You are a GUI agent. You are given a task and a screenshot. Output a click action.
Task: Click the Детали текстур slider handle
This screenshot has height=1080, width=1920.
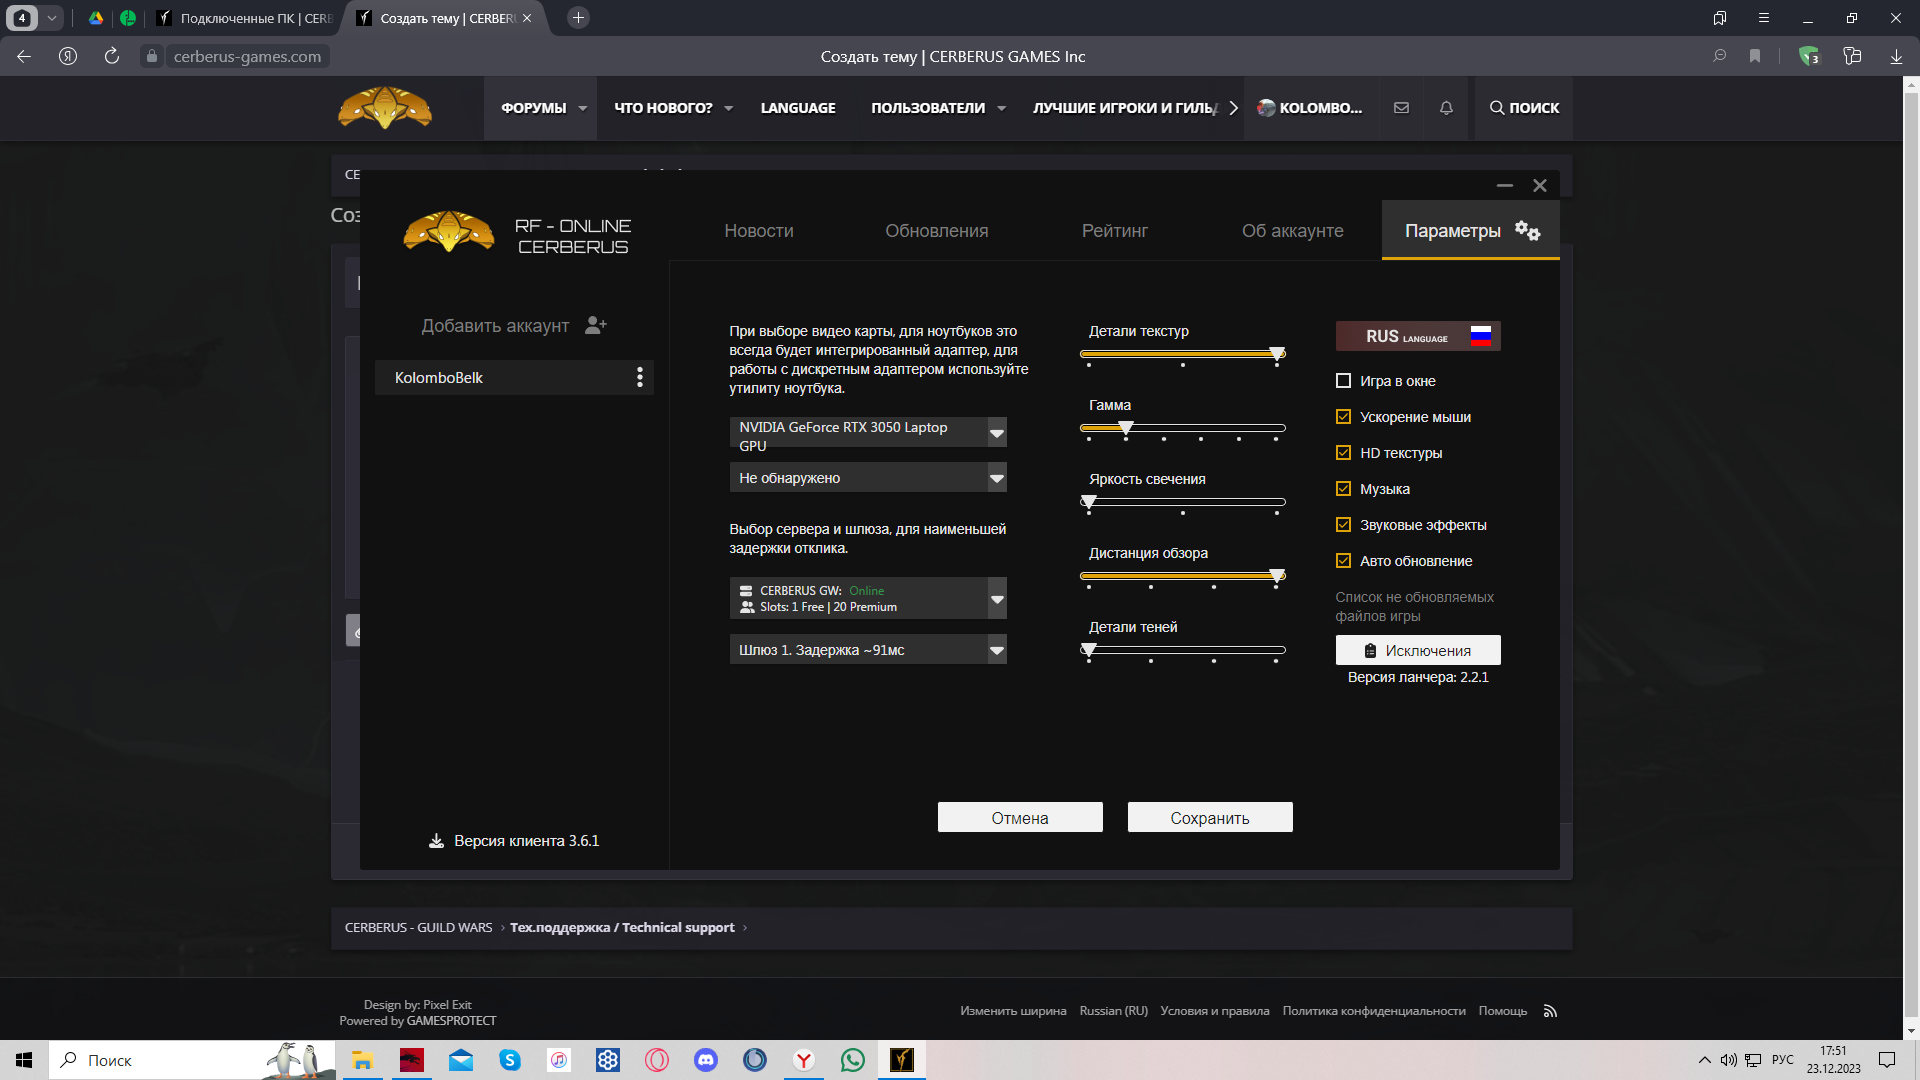(1277, 354)
